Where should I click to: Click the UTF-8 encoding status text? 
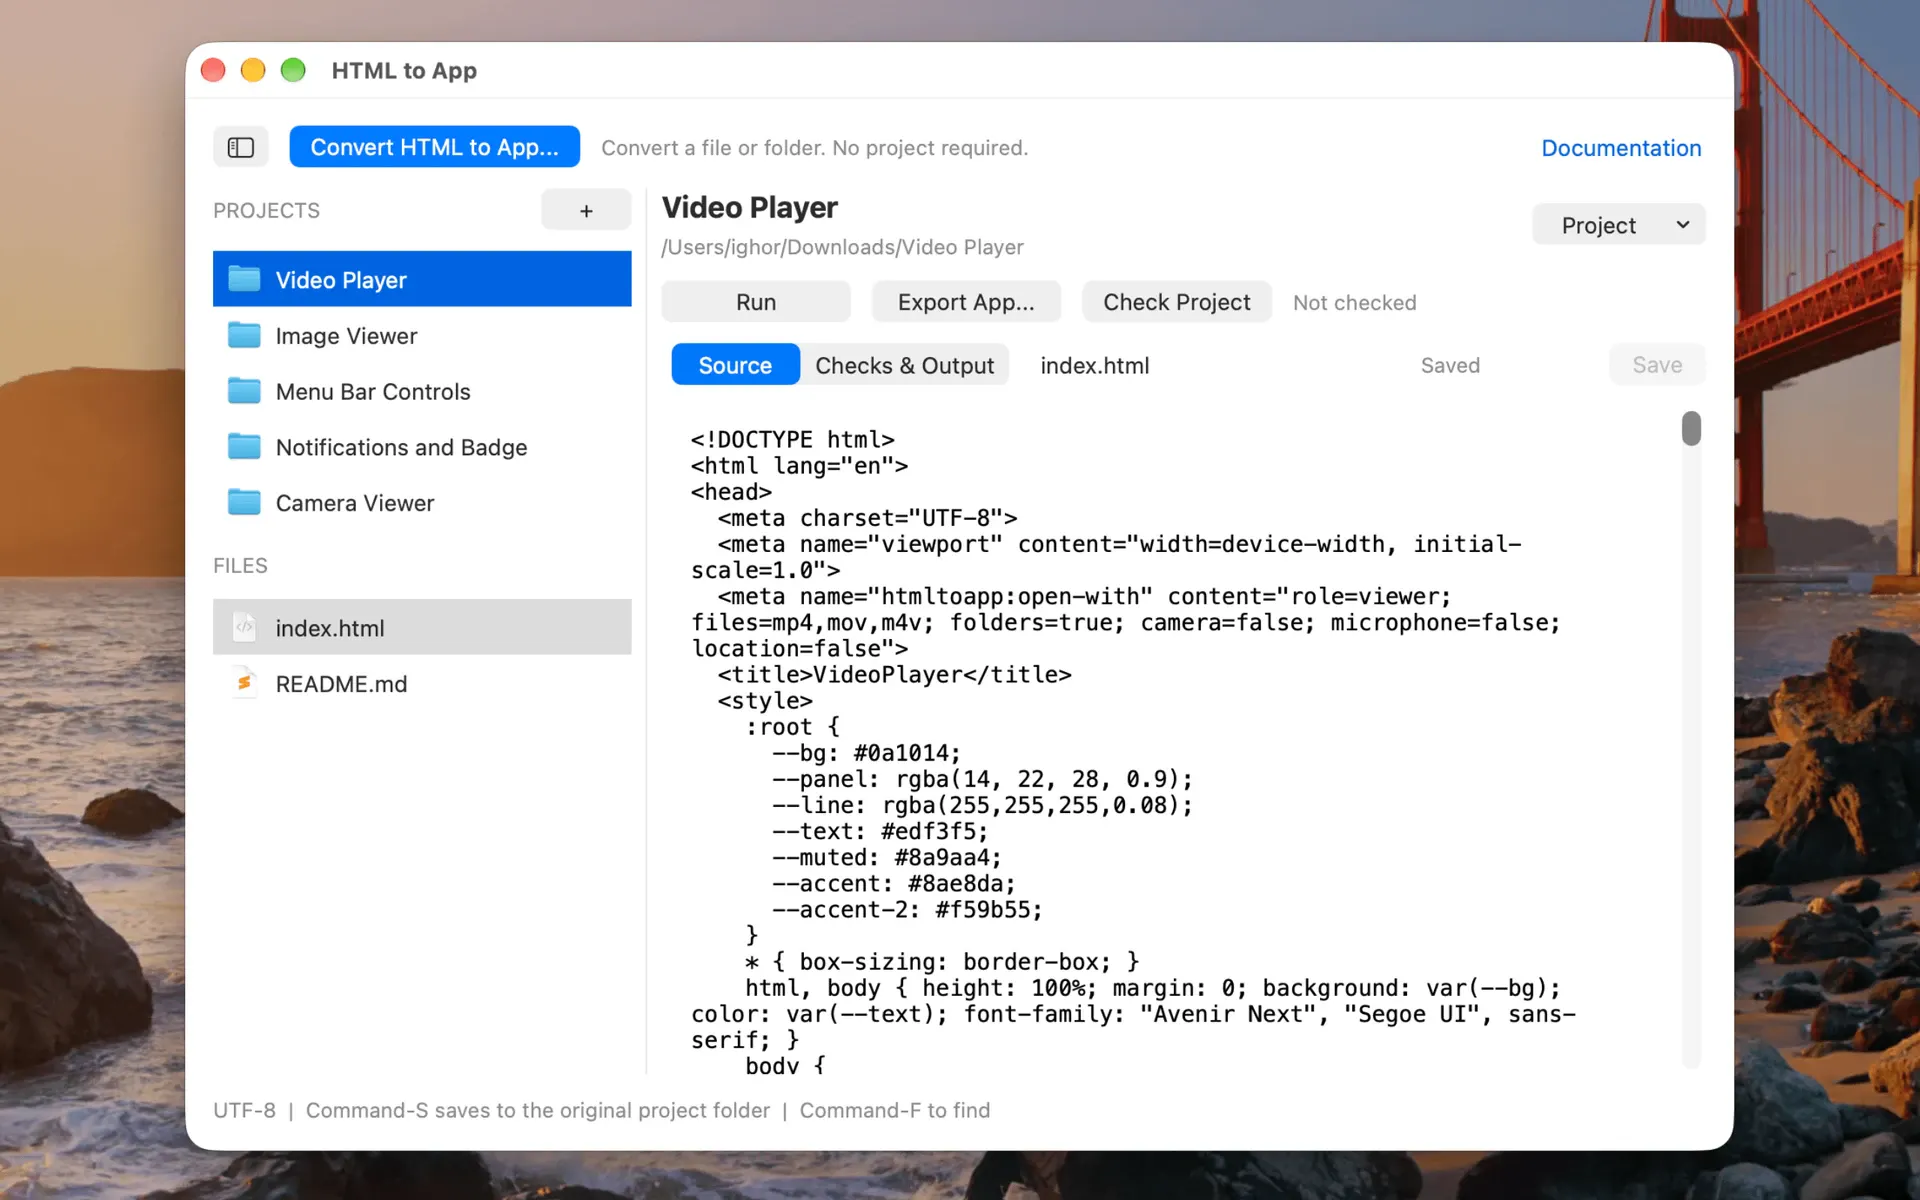pyautogui.click(x=244, y=1110)
